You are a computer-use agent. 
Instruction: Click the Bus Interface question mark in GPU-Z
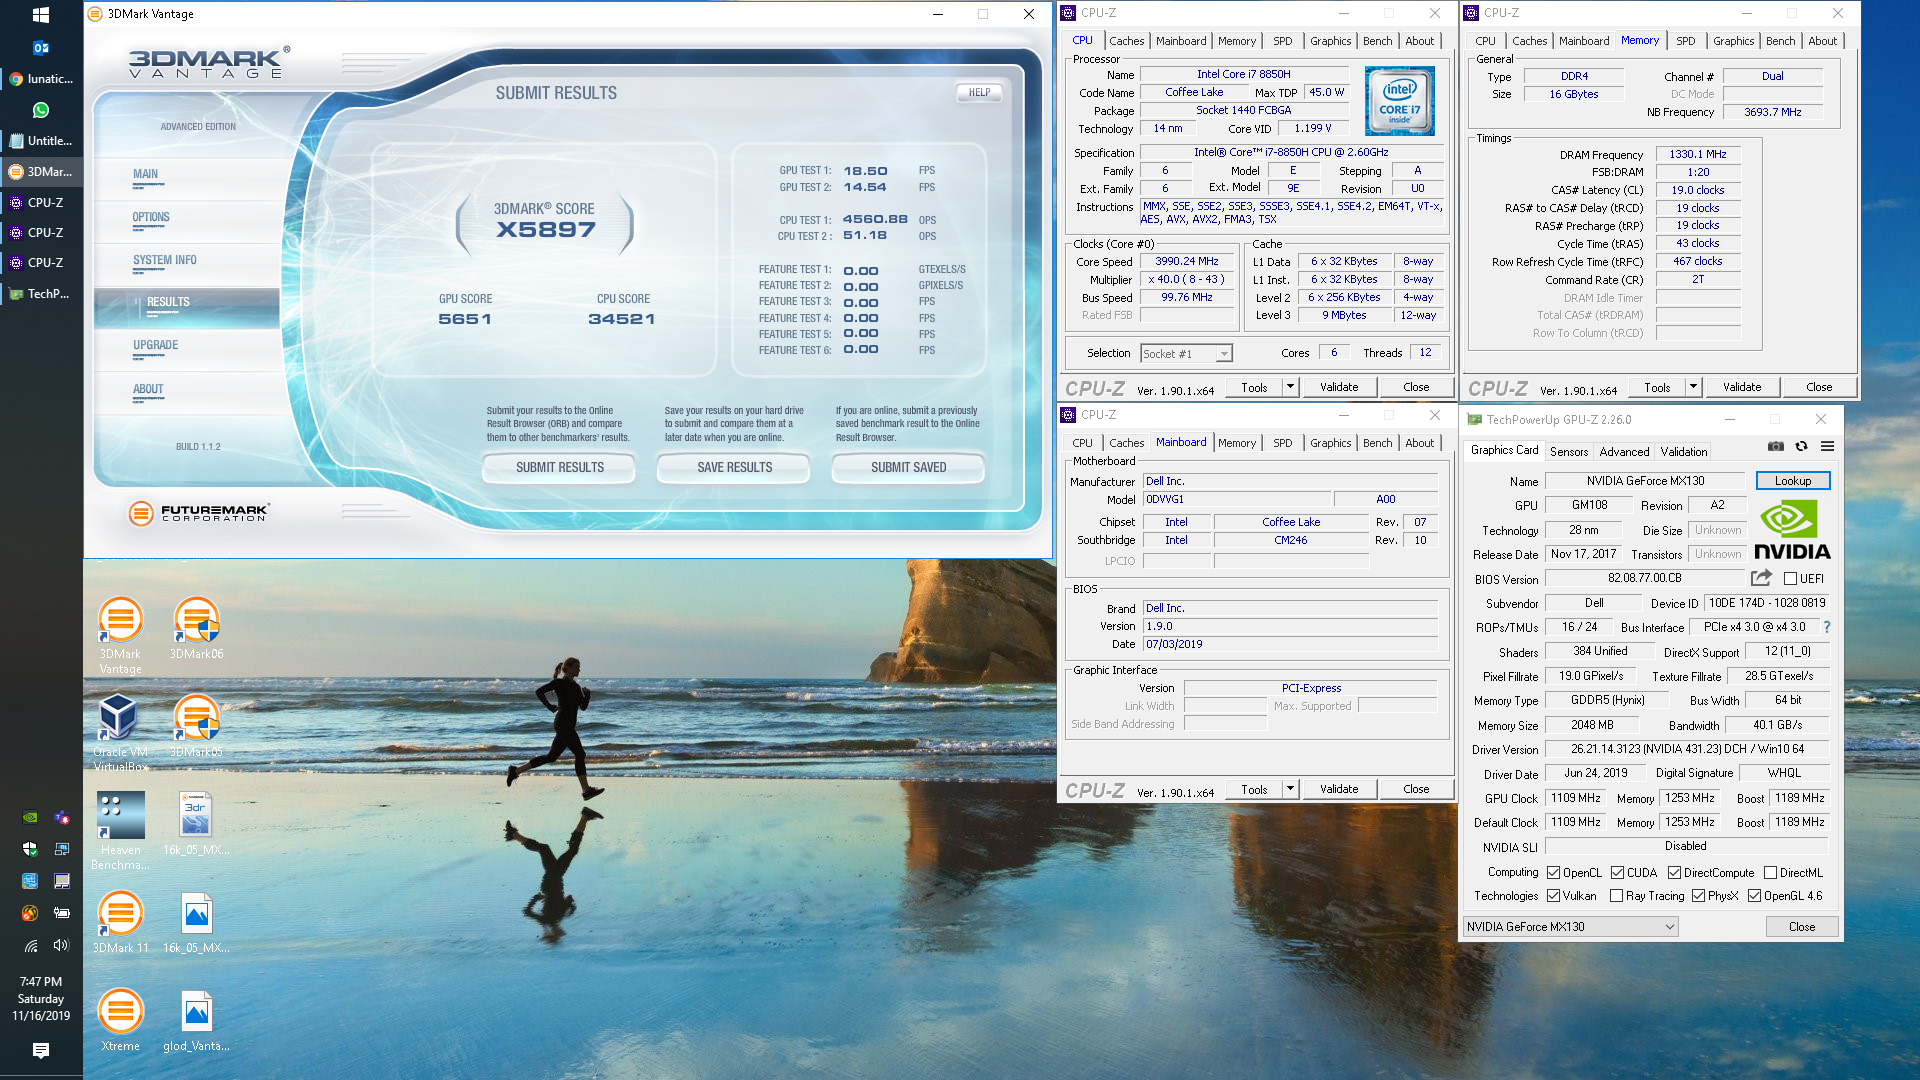[x=1827, y=627]
